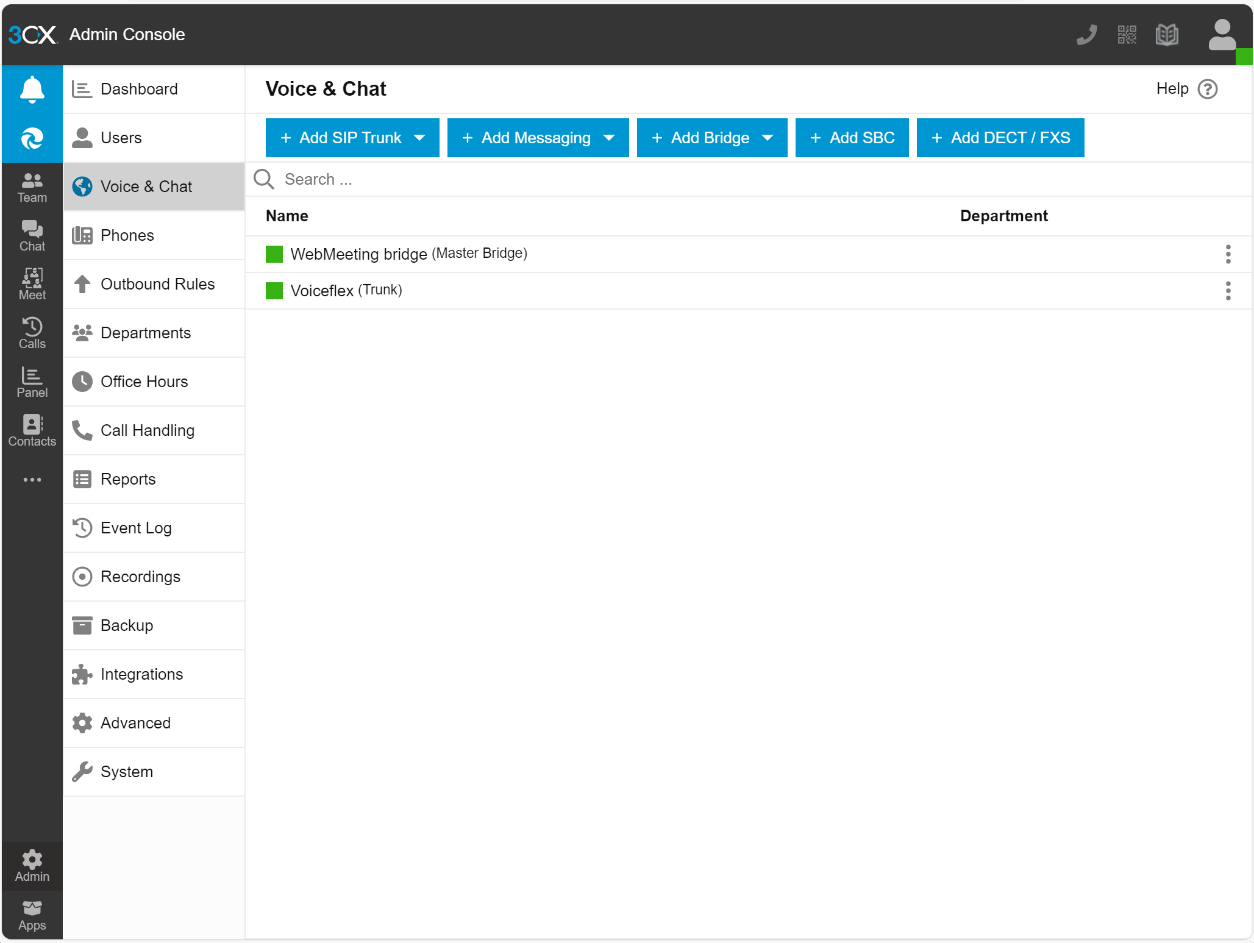The height and width of the screenshot is (943, 1254).
Task: Open the Contacts icon in sidebar
Action: (x=31, y=430)
